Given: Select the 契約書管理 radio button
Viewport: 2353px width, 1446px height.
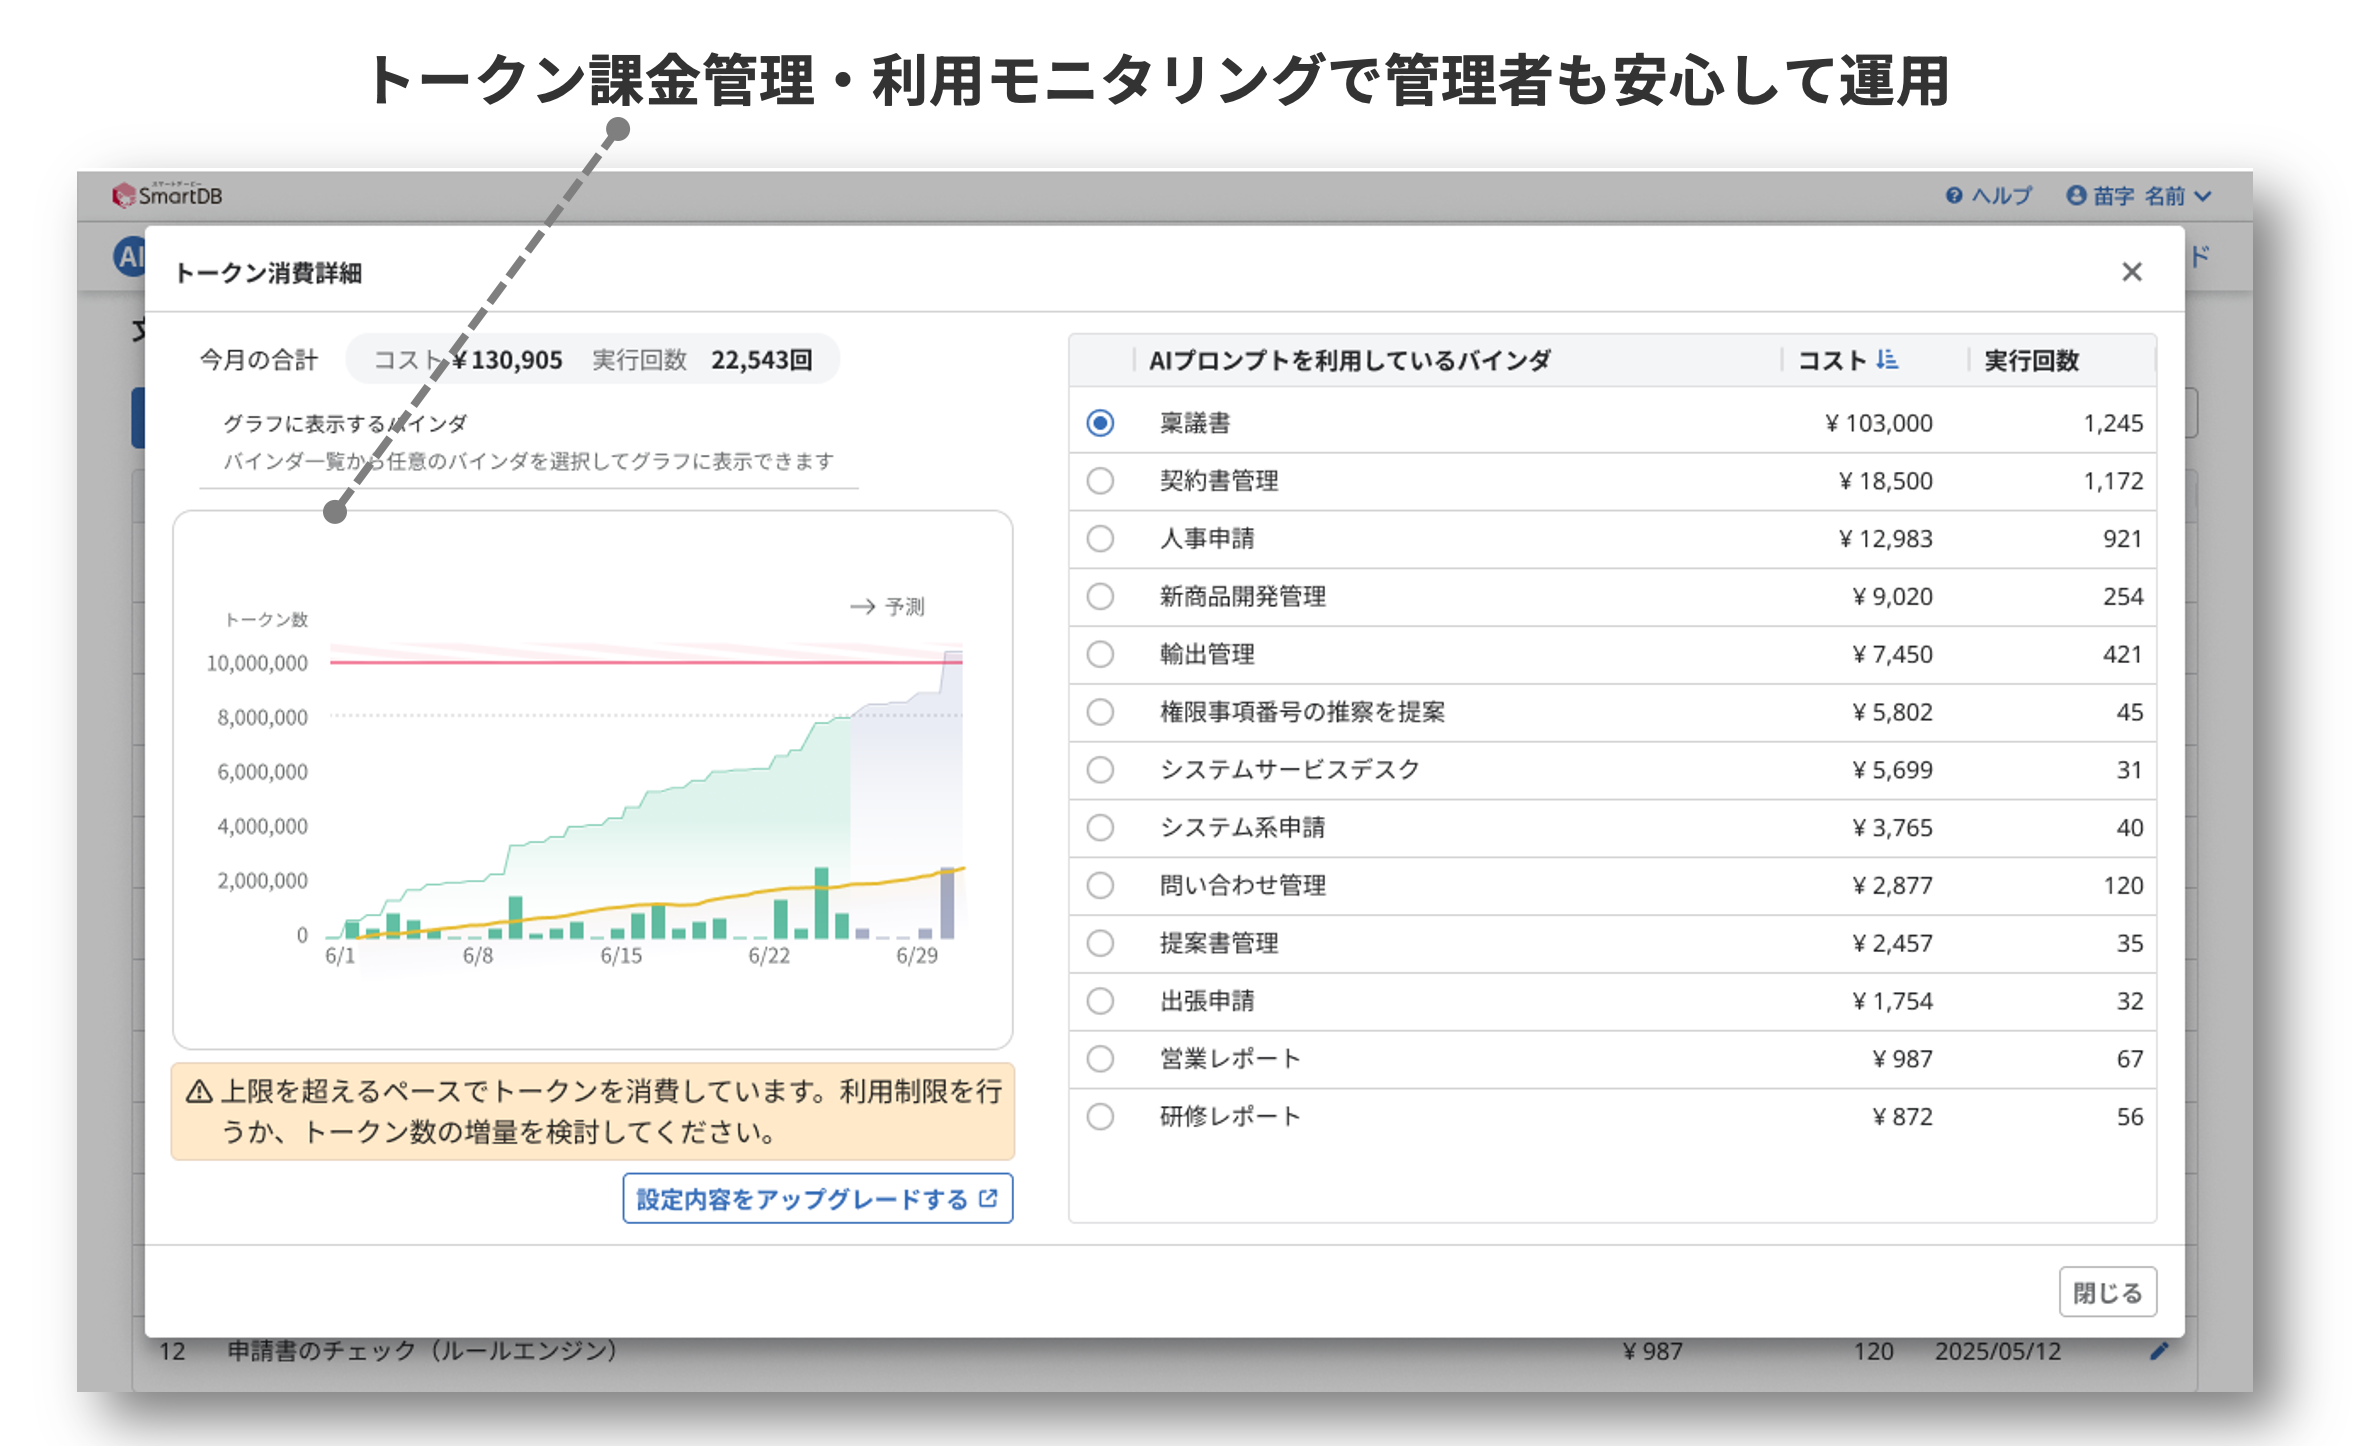Looking at the screenshot, I should (x=1100, y=481).
